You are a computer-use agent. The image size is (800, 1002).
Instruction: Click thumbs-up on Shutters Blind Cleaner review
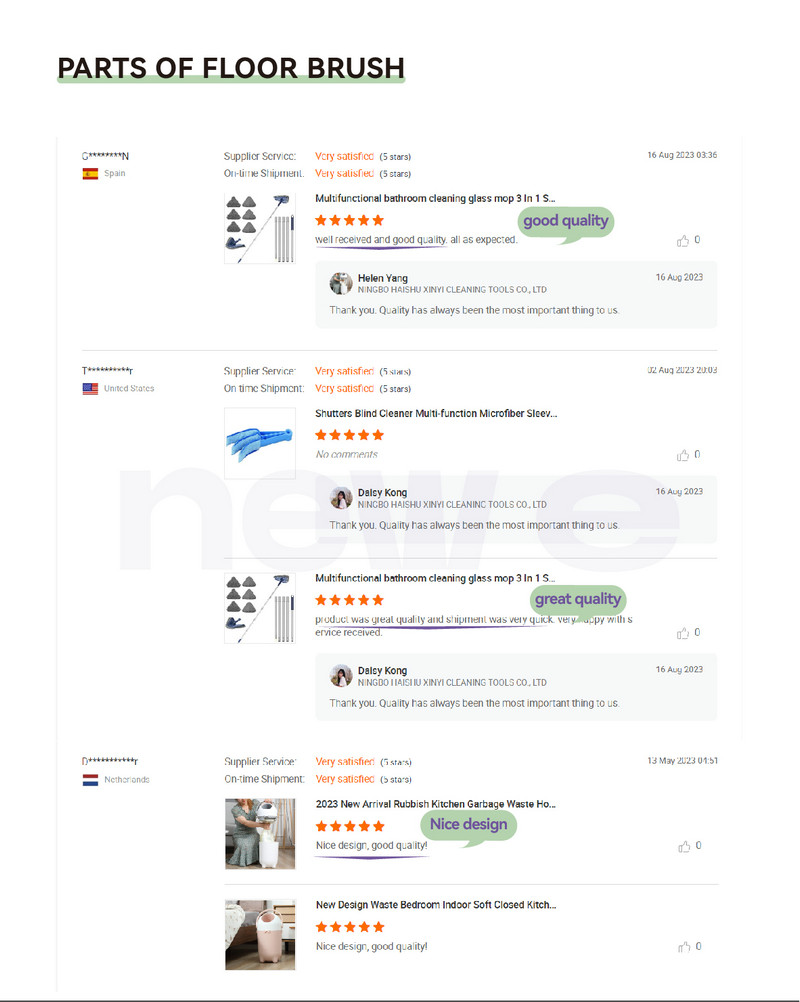[682, 455]
